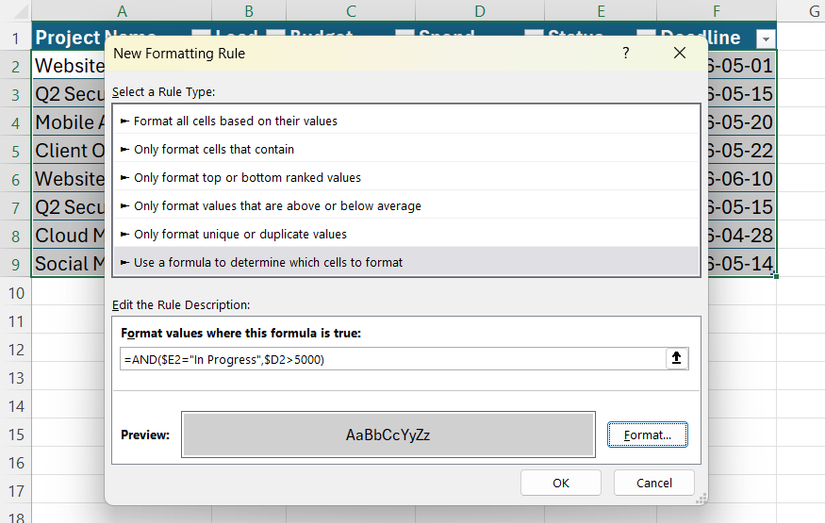Screen dimensions: 825x523
Task: Select column D header
Action: [x=479, y=11]
